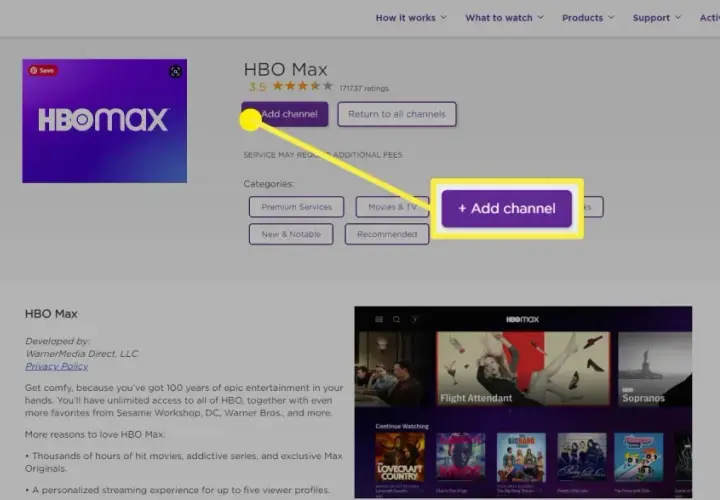Viewport: 720px width, 500px height.
Task: Click the Categories label
Action: [269, 184]
